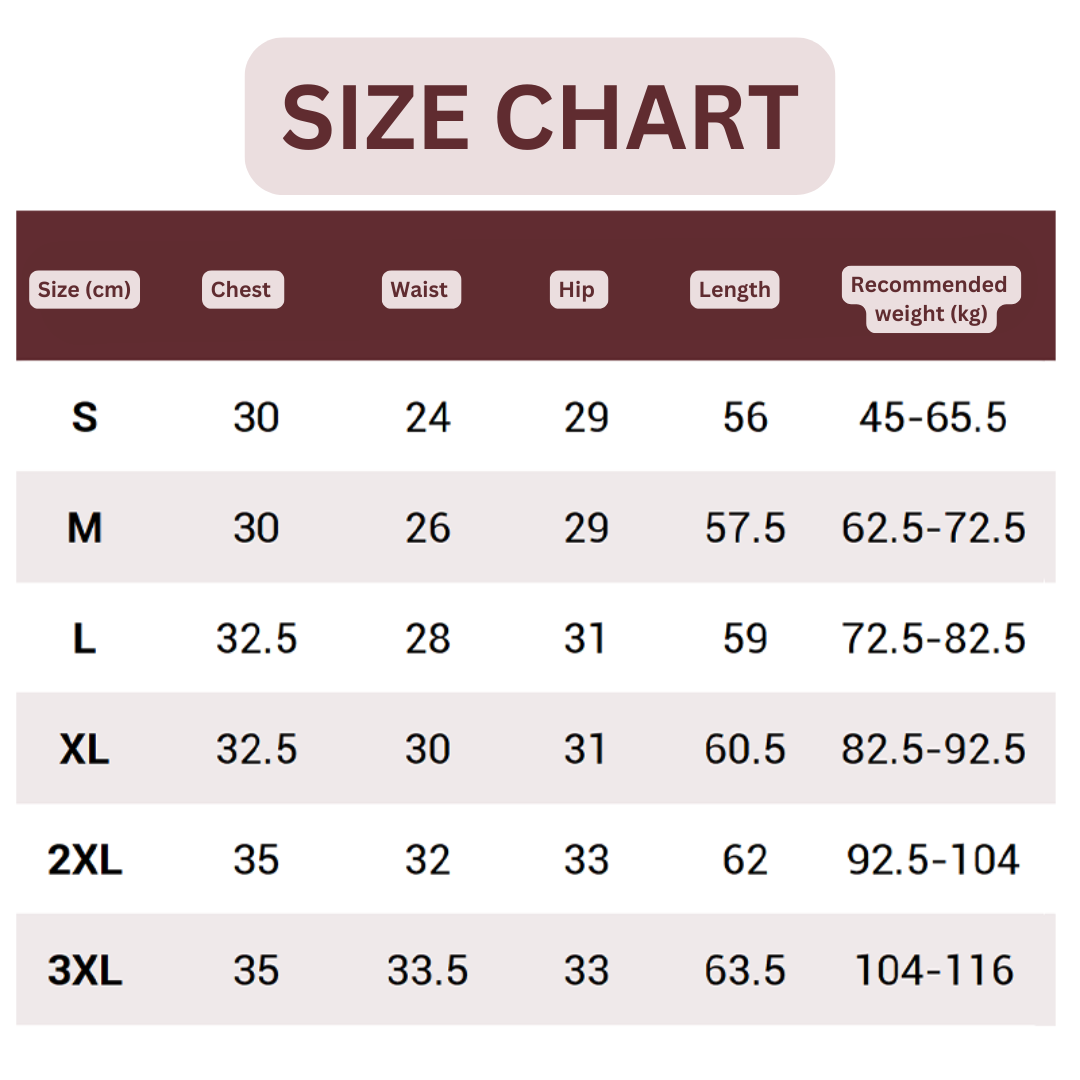Click the Hip column header label

point(577,290)
